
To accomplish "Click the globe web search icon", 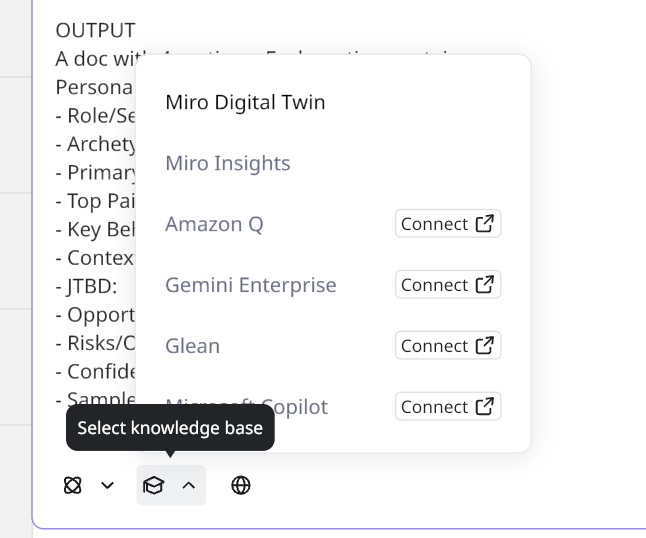I will [x=241, y=486].
